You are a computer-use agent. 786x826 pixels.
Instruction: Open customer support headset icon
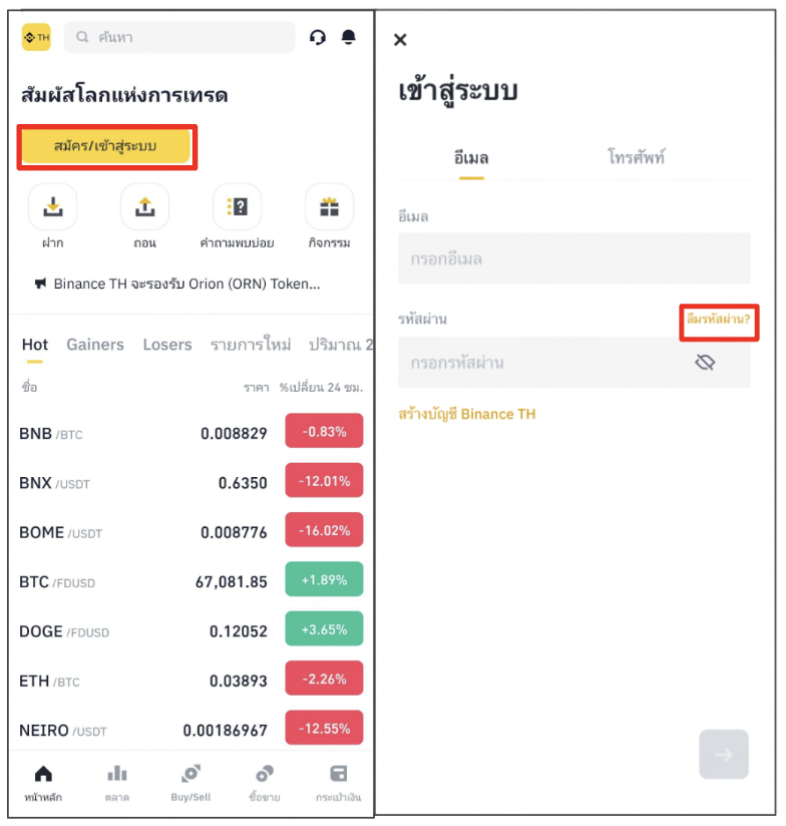point(317,37)
